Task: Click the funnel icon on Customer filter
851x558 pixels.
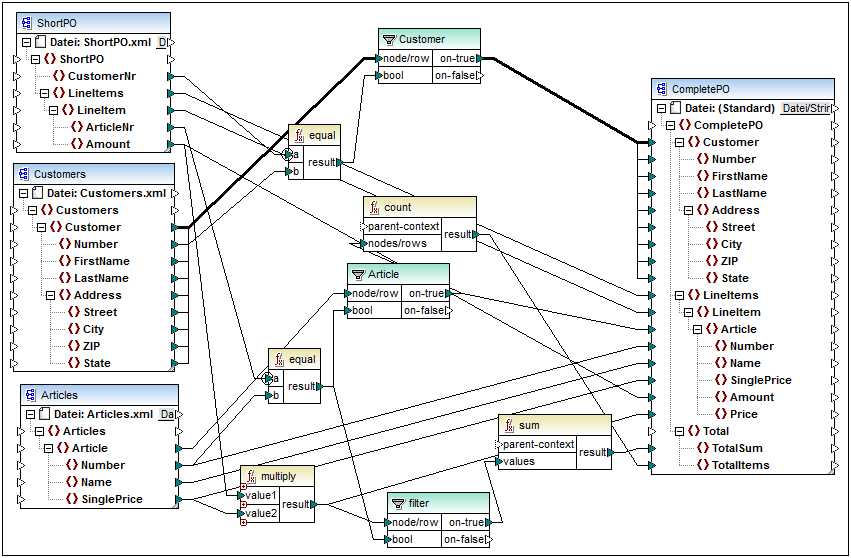Action: tap(389, 40)
